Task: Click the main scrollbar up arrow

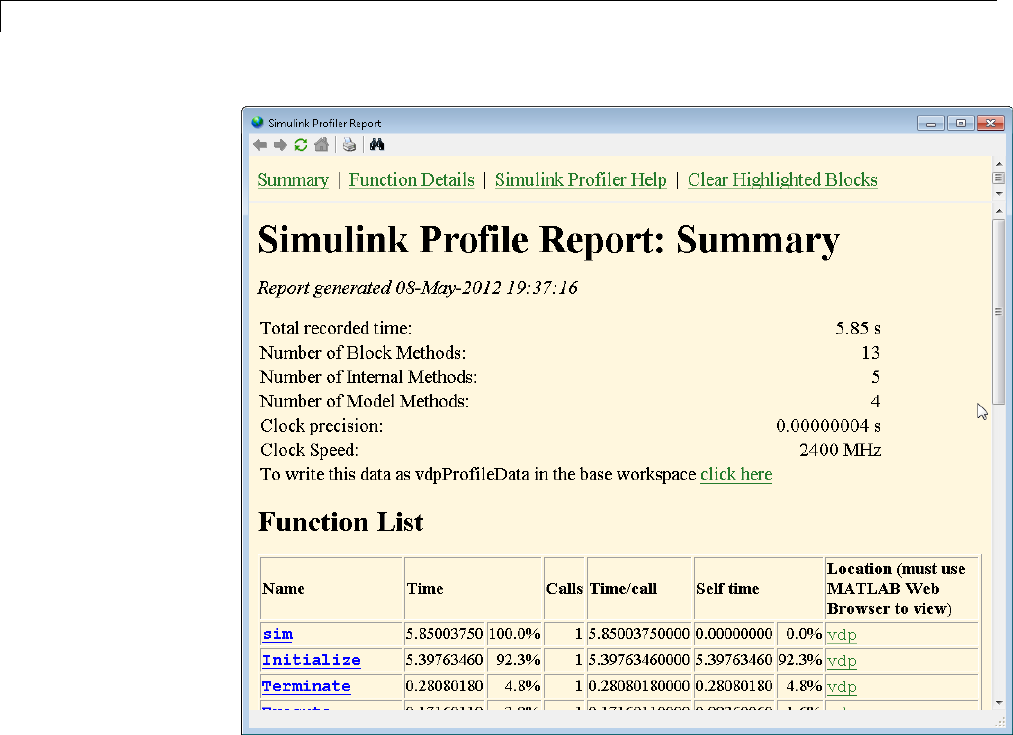Action: click(999, 211)
